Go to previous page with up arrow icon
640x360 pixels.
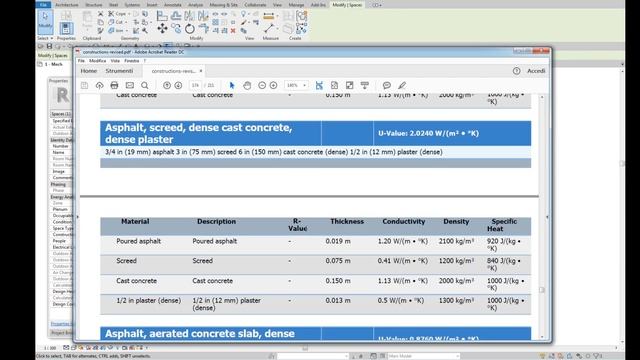tap(167, 85)
